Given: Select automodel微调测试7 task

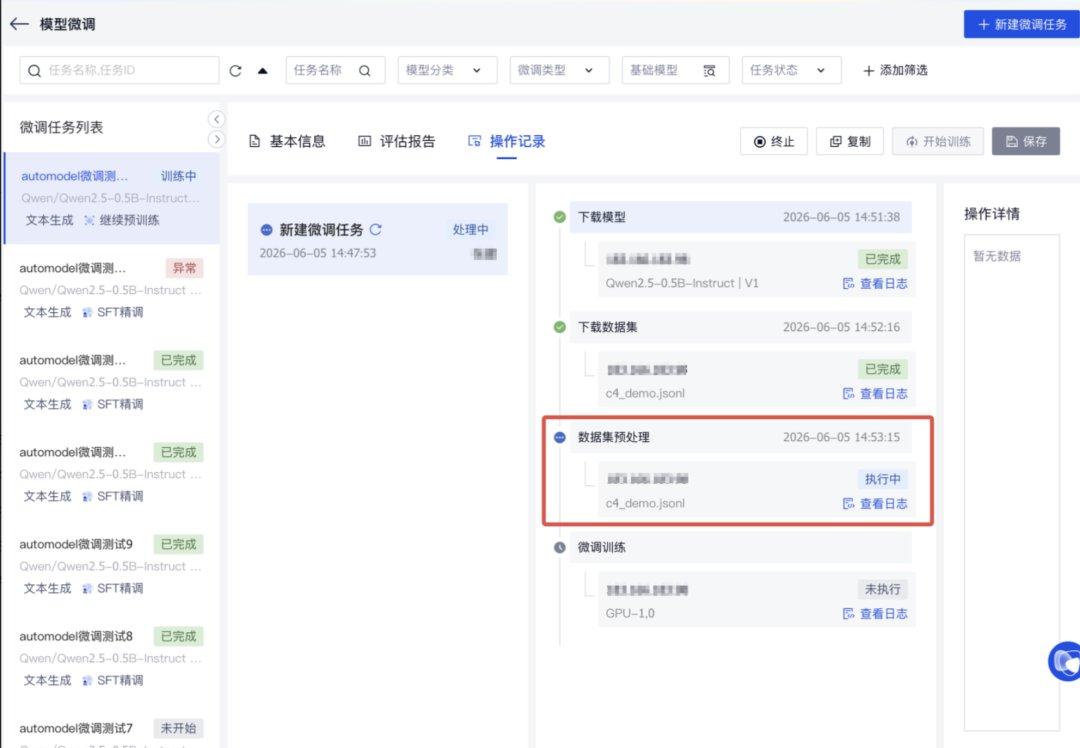Looking at the screenshot, I should tap(112, 729).
